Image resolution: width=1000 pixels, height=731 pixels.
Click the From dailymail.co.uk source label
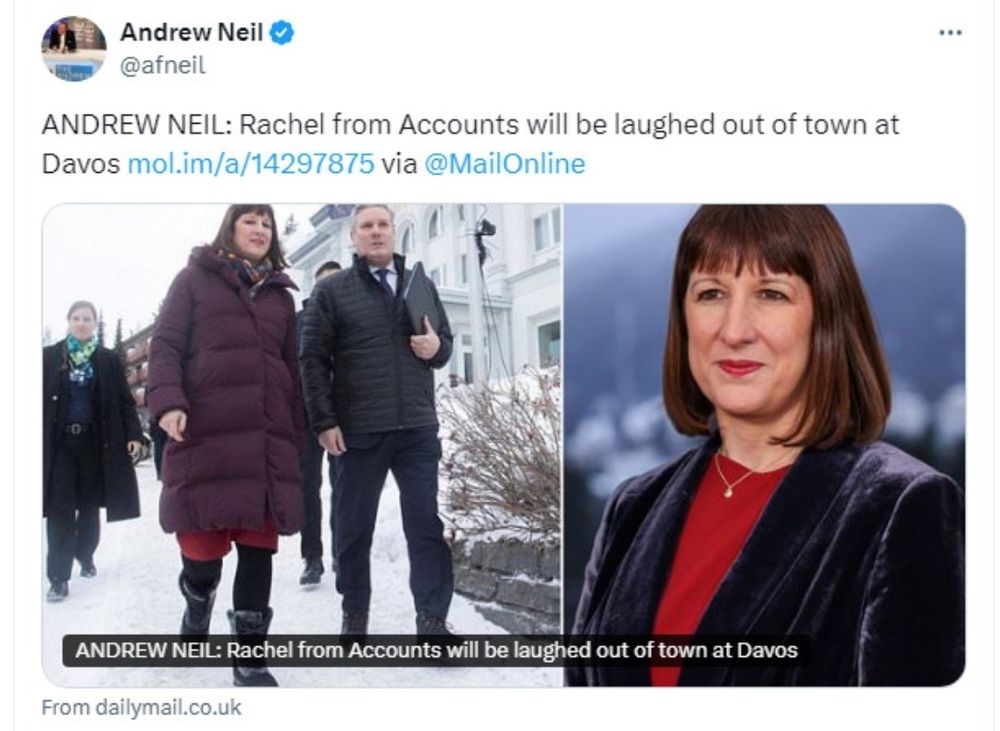click(x=142, y=707)
